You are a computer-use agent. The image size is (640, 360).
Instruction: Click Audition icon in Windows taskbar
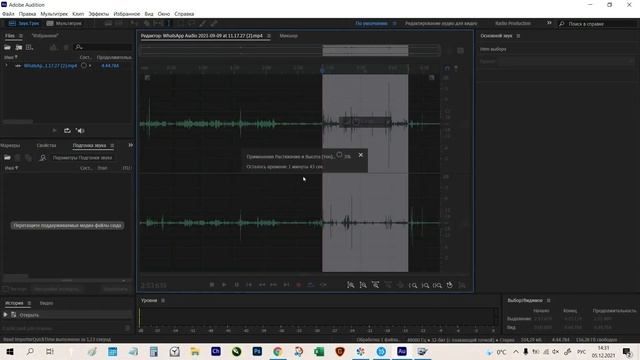click(402, 351)
